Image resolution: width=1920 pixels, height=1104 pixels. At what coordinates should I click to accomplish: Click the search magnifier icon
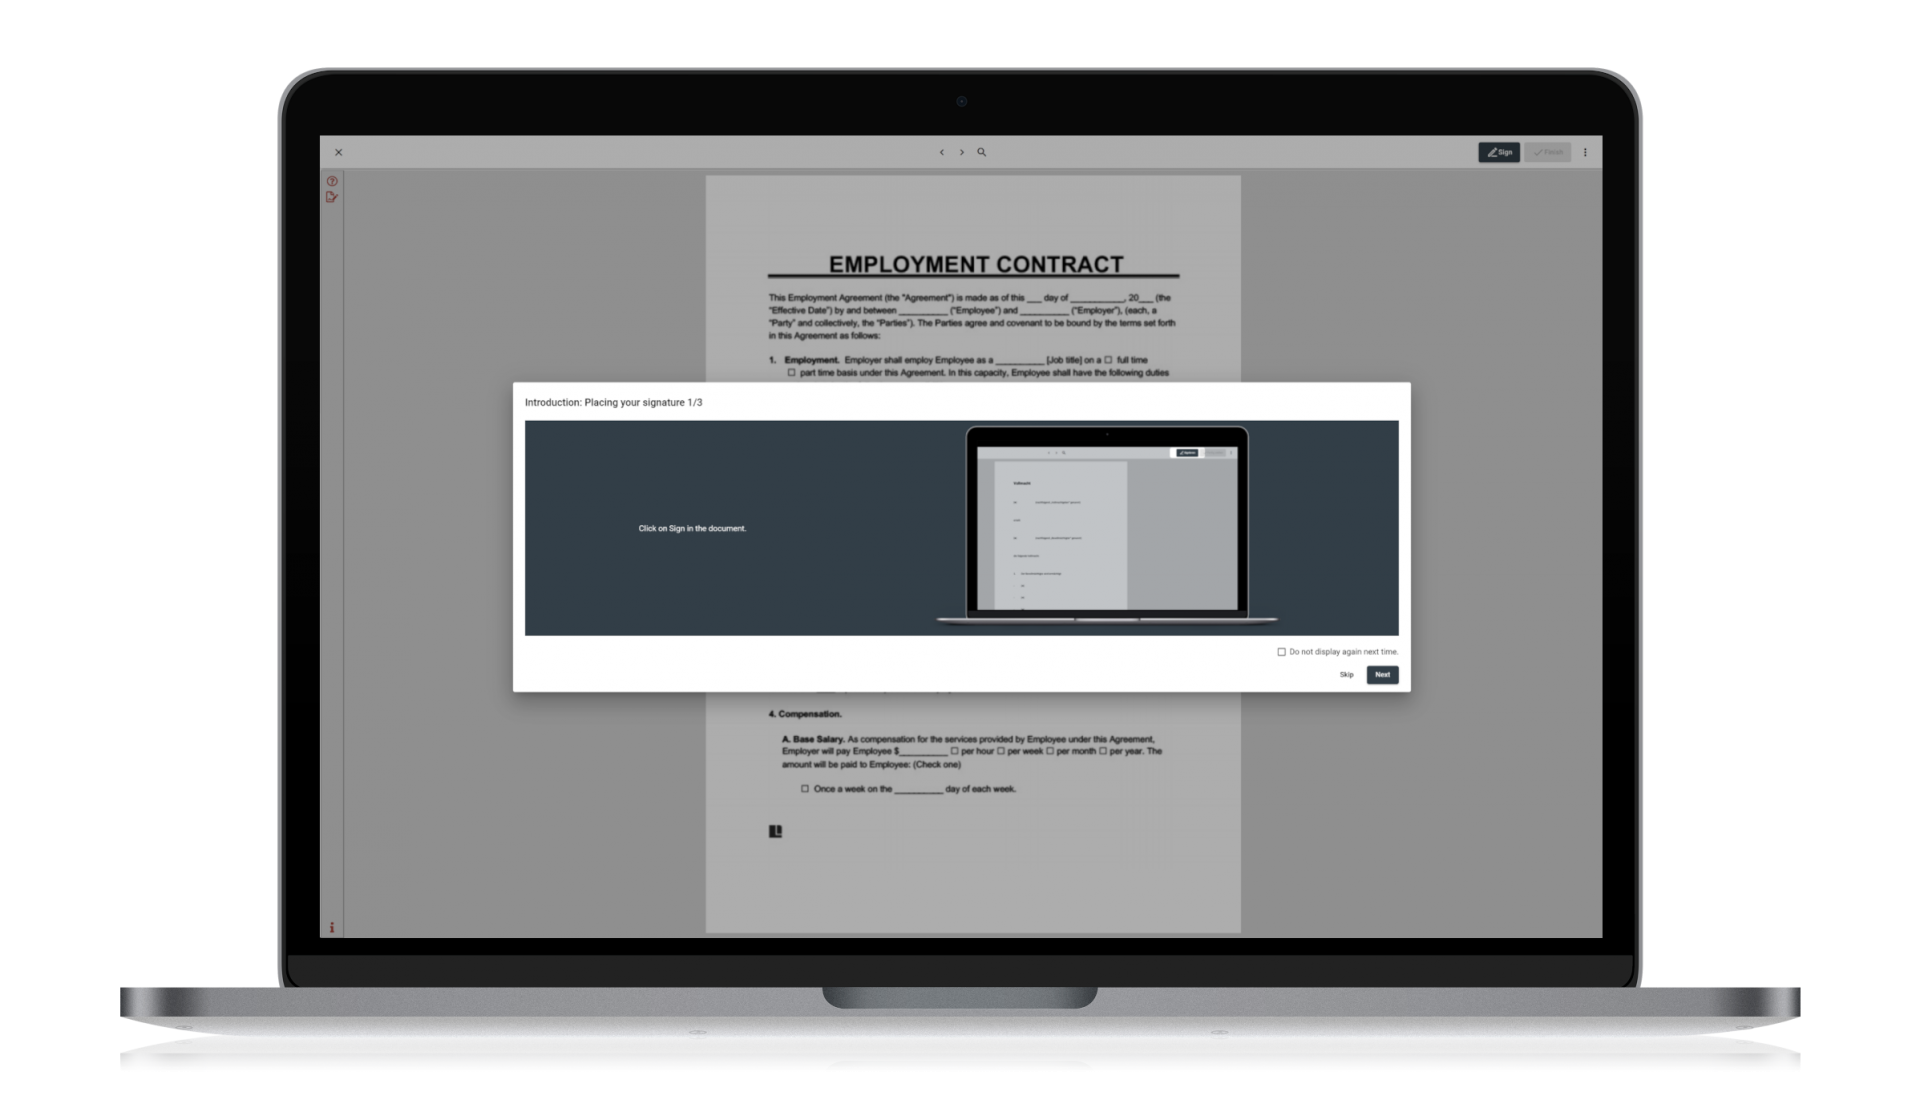(x=981, y=152)
